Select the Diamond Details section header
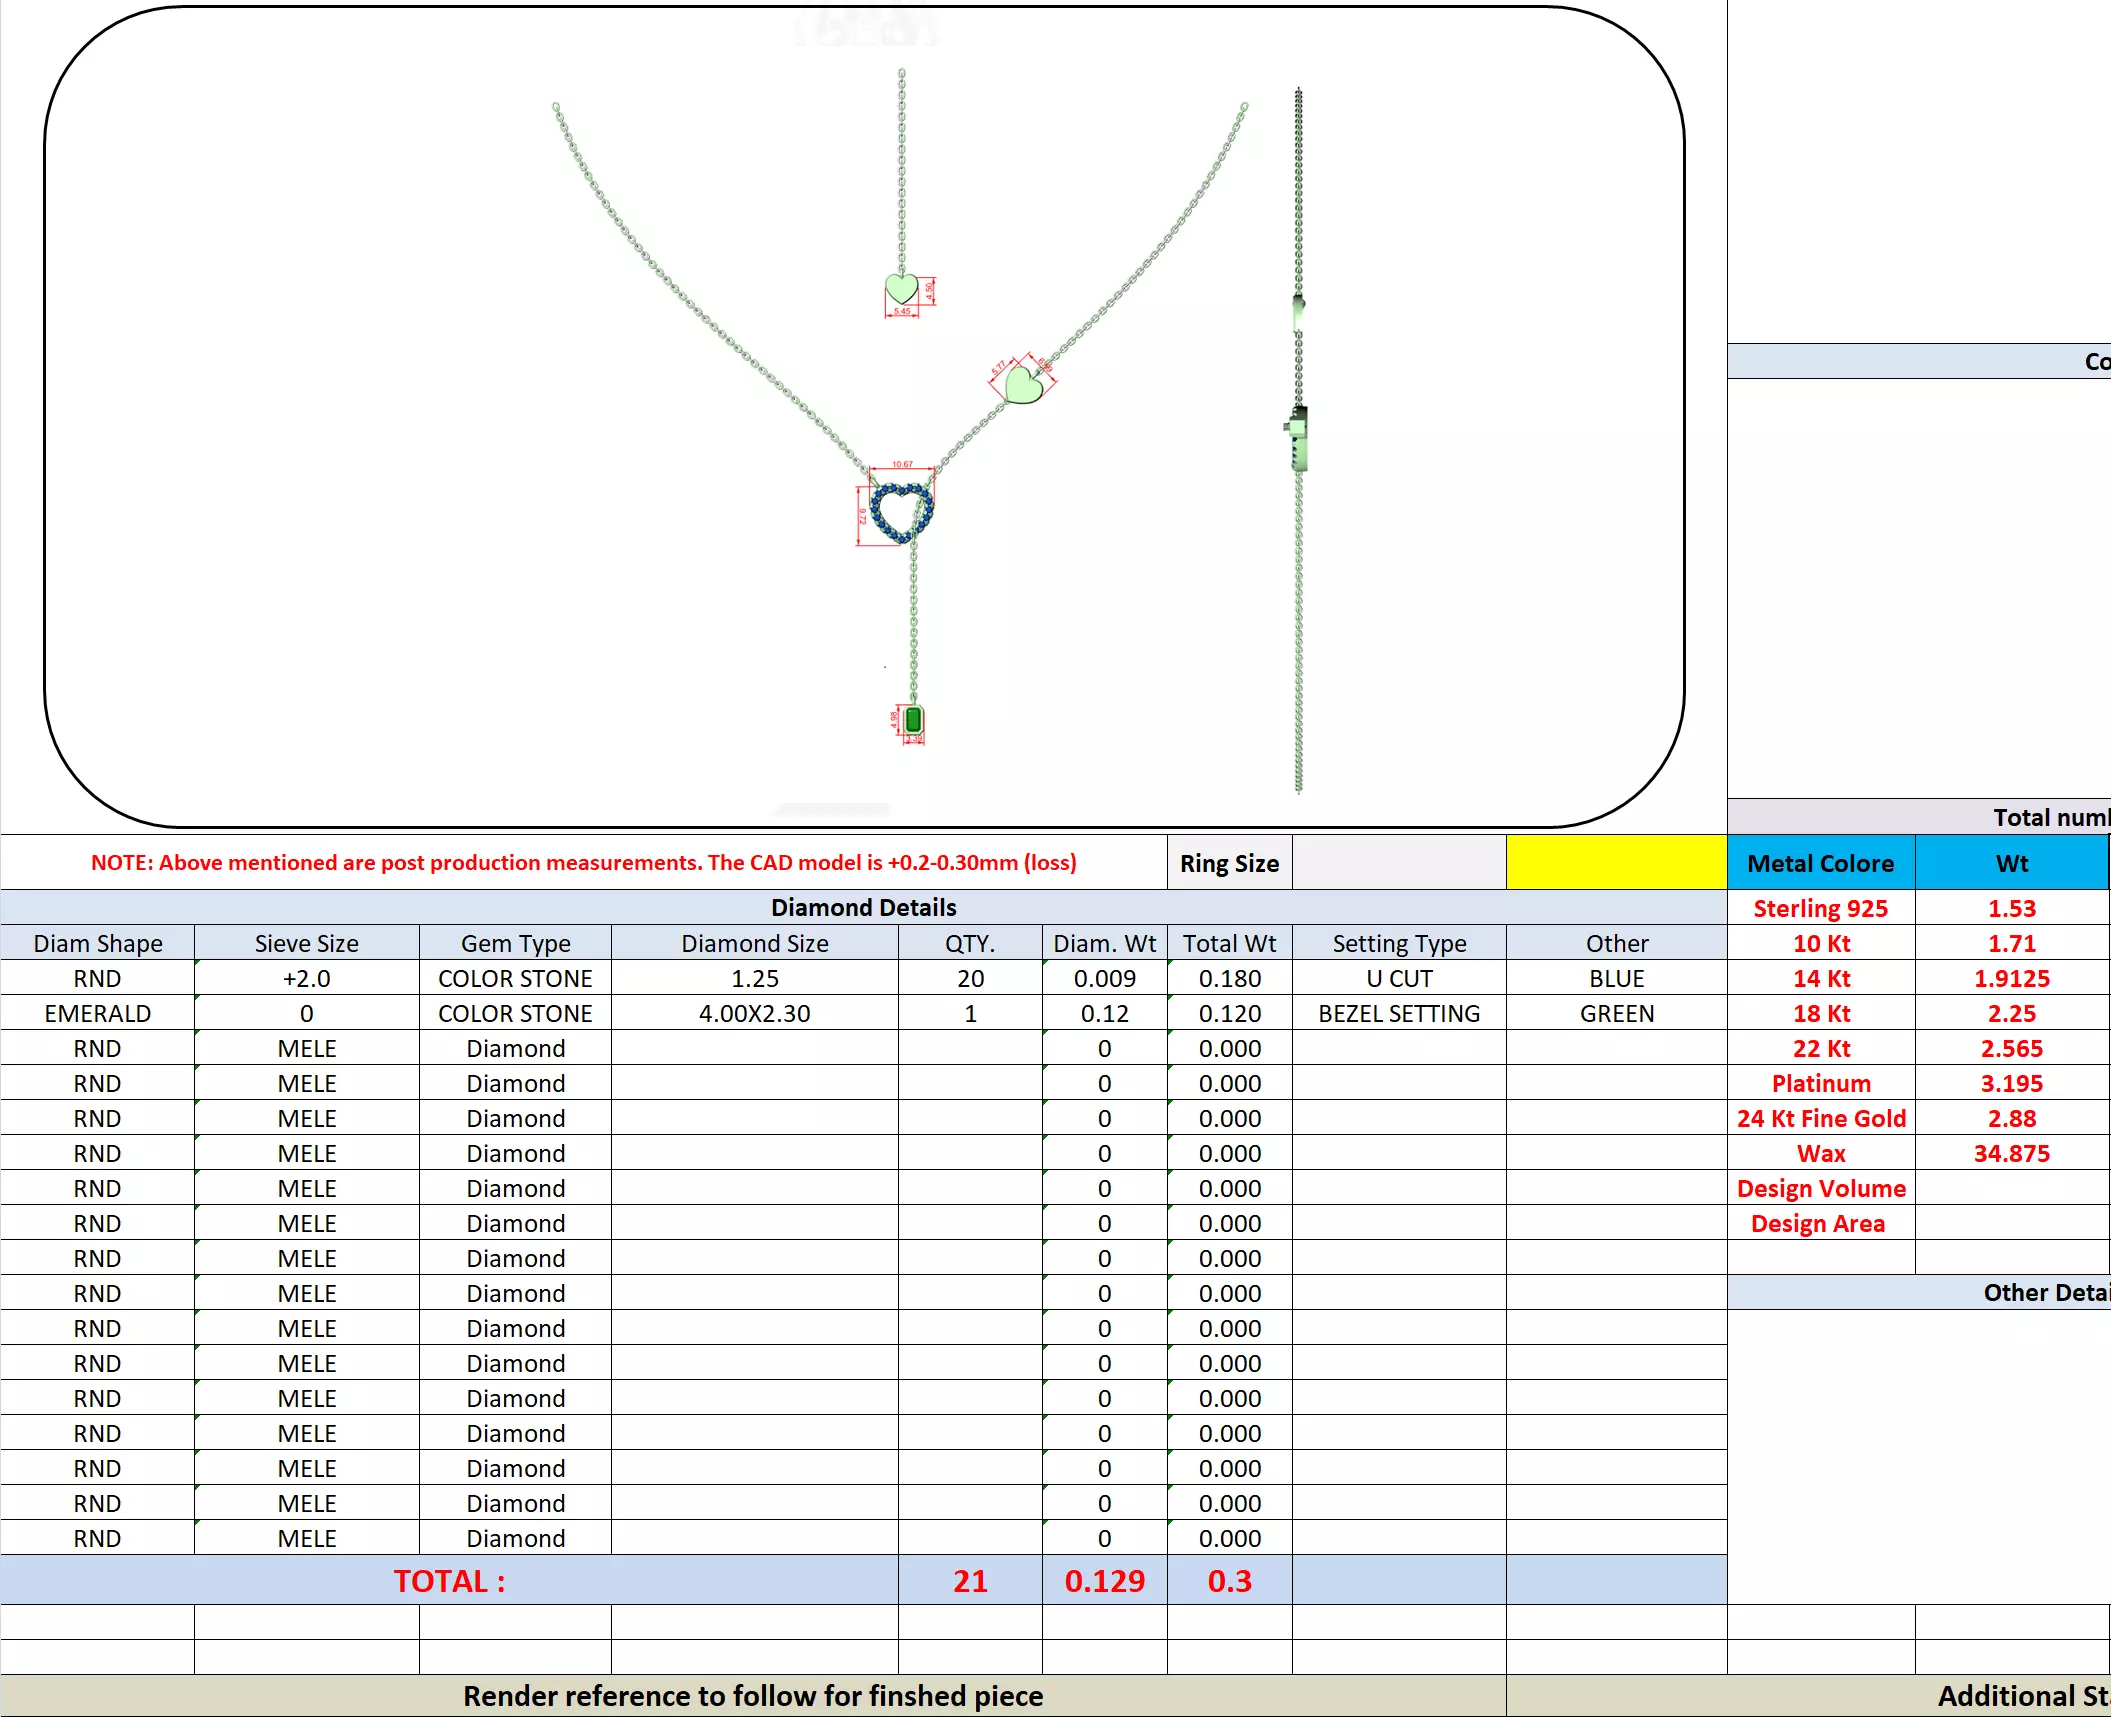The height and width of the screenshot is (1717, 2111). point(863,907)
